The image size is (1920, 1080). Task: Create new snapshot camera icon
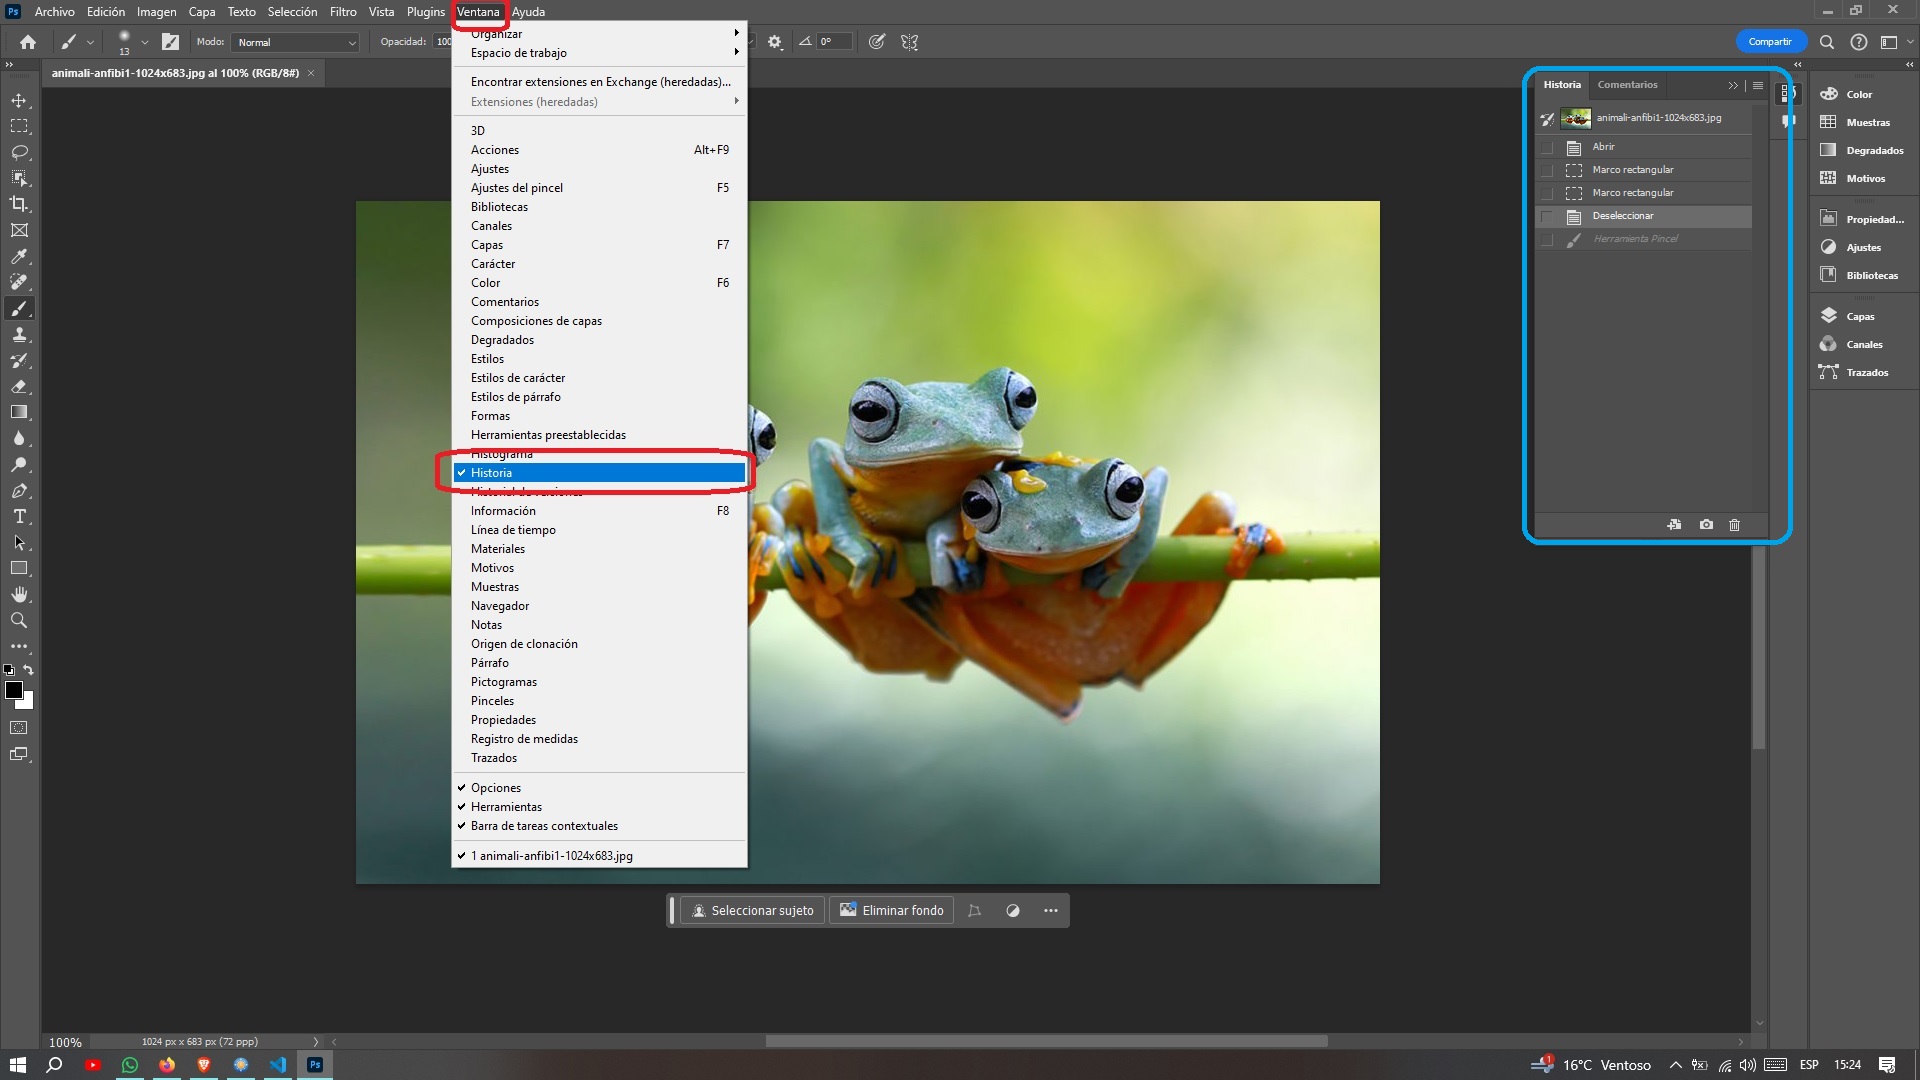(x=1706, y=525)
